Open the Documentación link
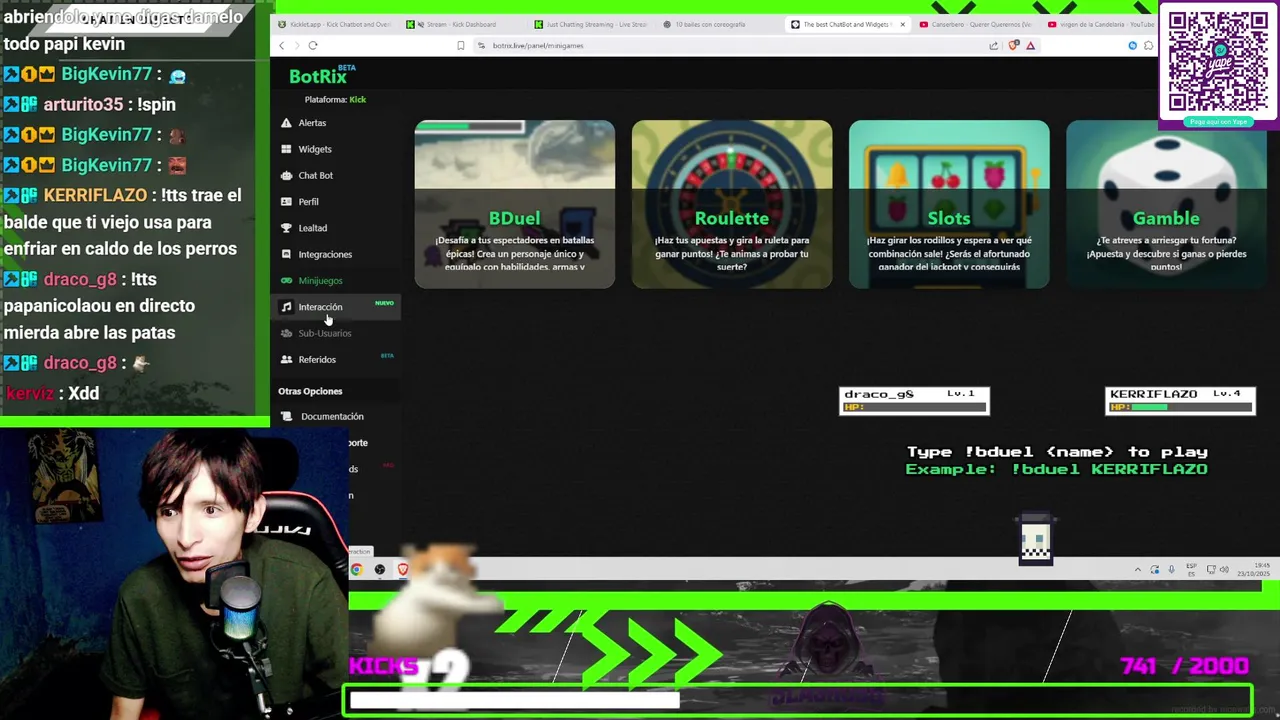Image resolution: width=1280 pixels, height=720 pixels. (x=332, y=416)
